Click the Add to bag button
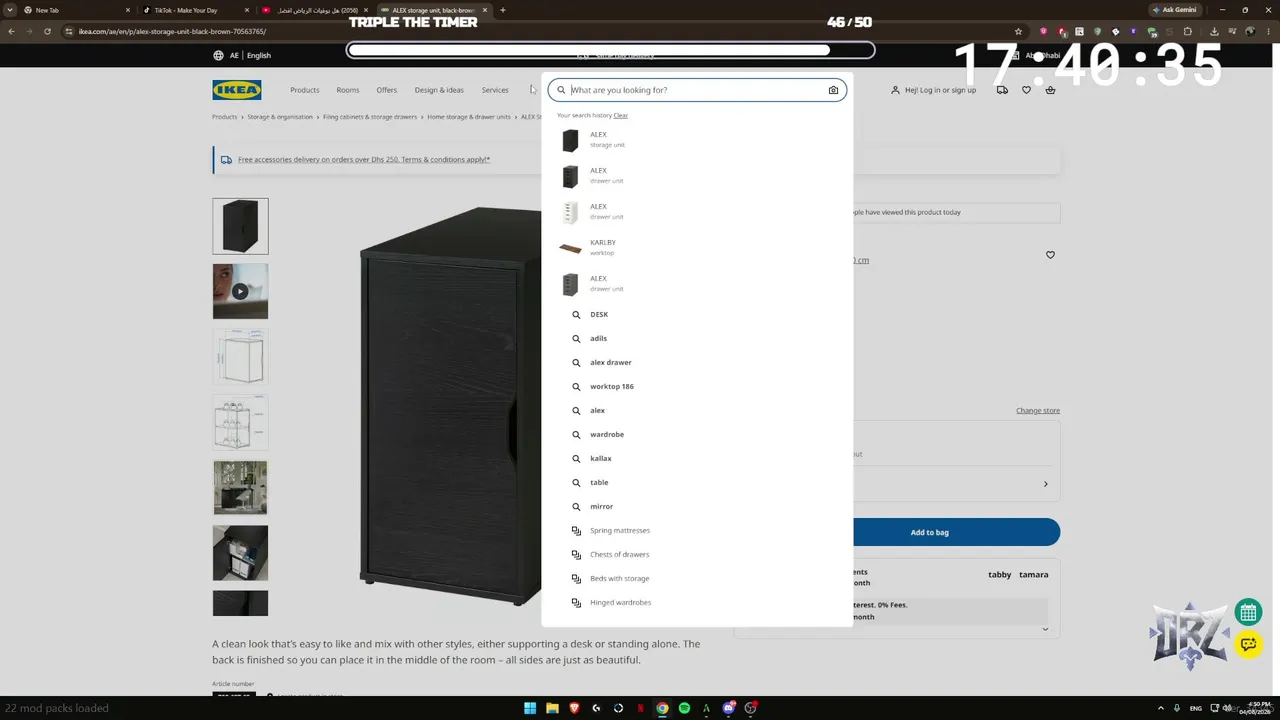Screen dimensions: 1280x720 930,532
